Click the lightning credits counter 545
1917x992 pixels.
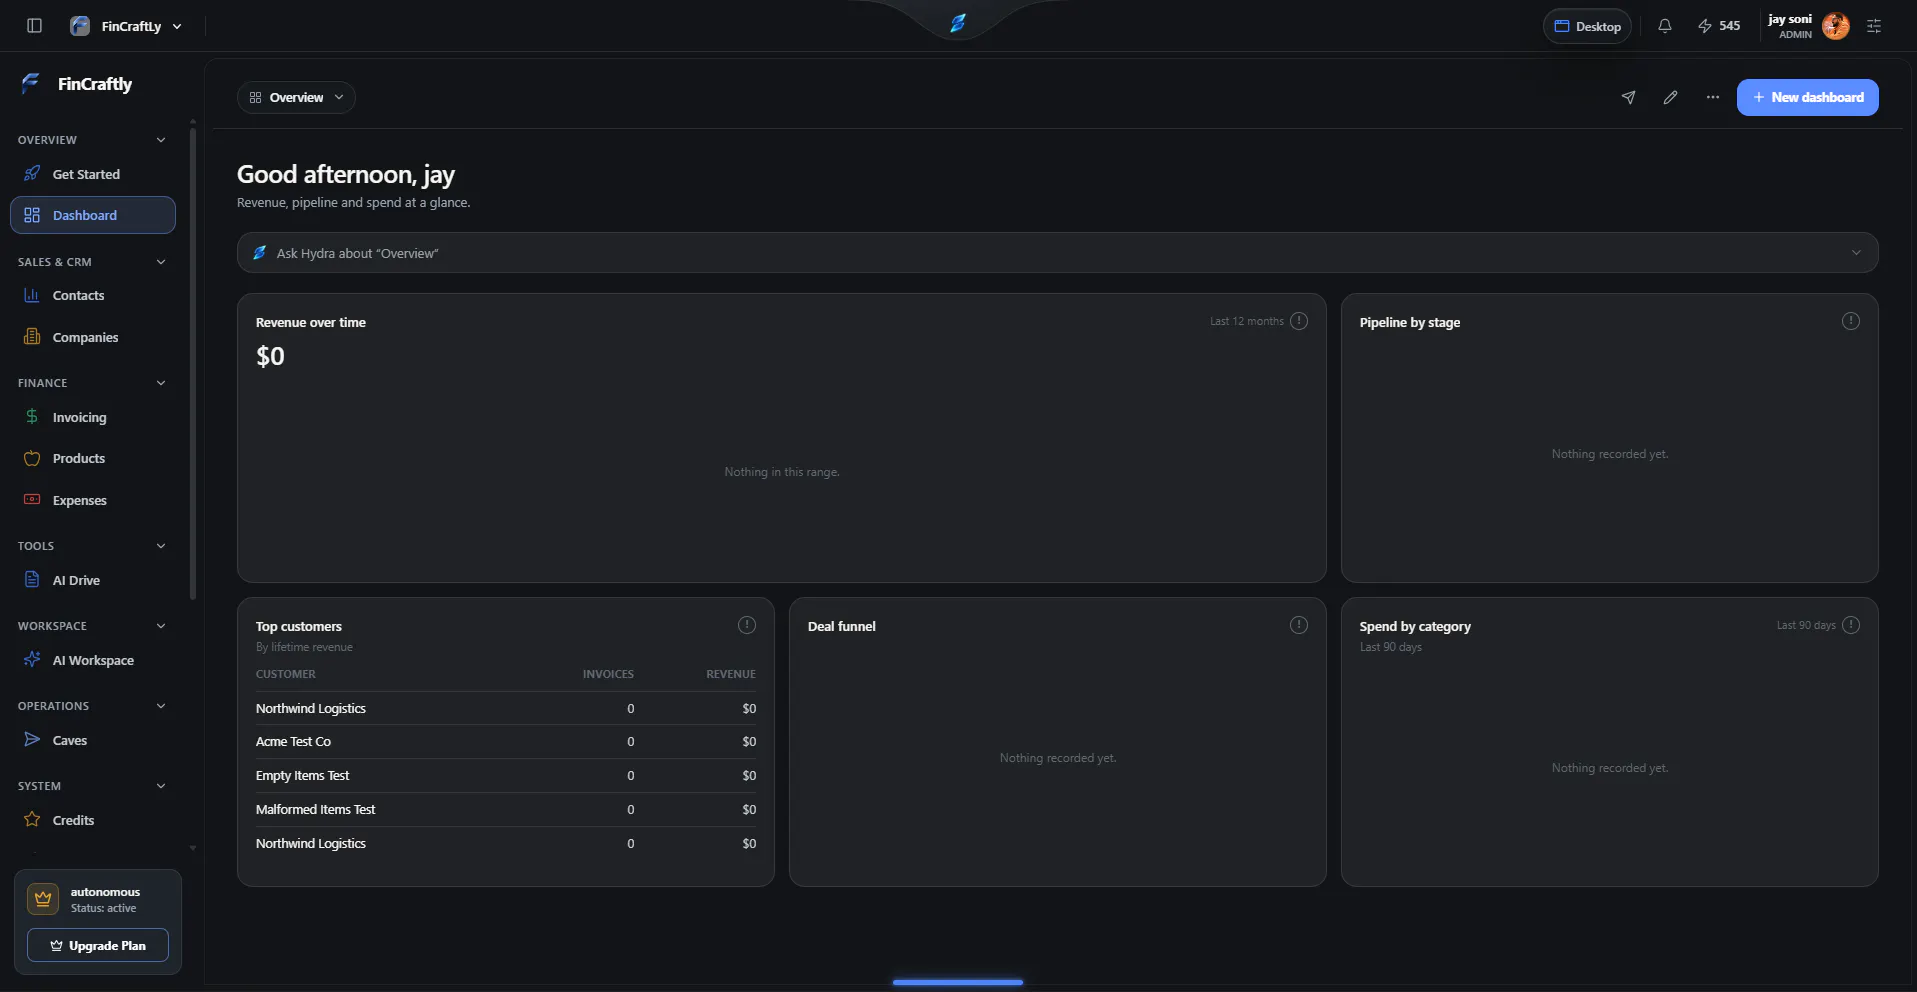(1719, 26)
